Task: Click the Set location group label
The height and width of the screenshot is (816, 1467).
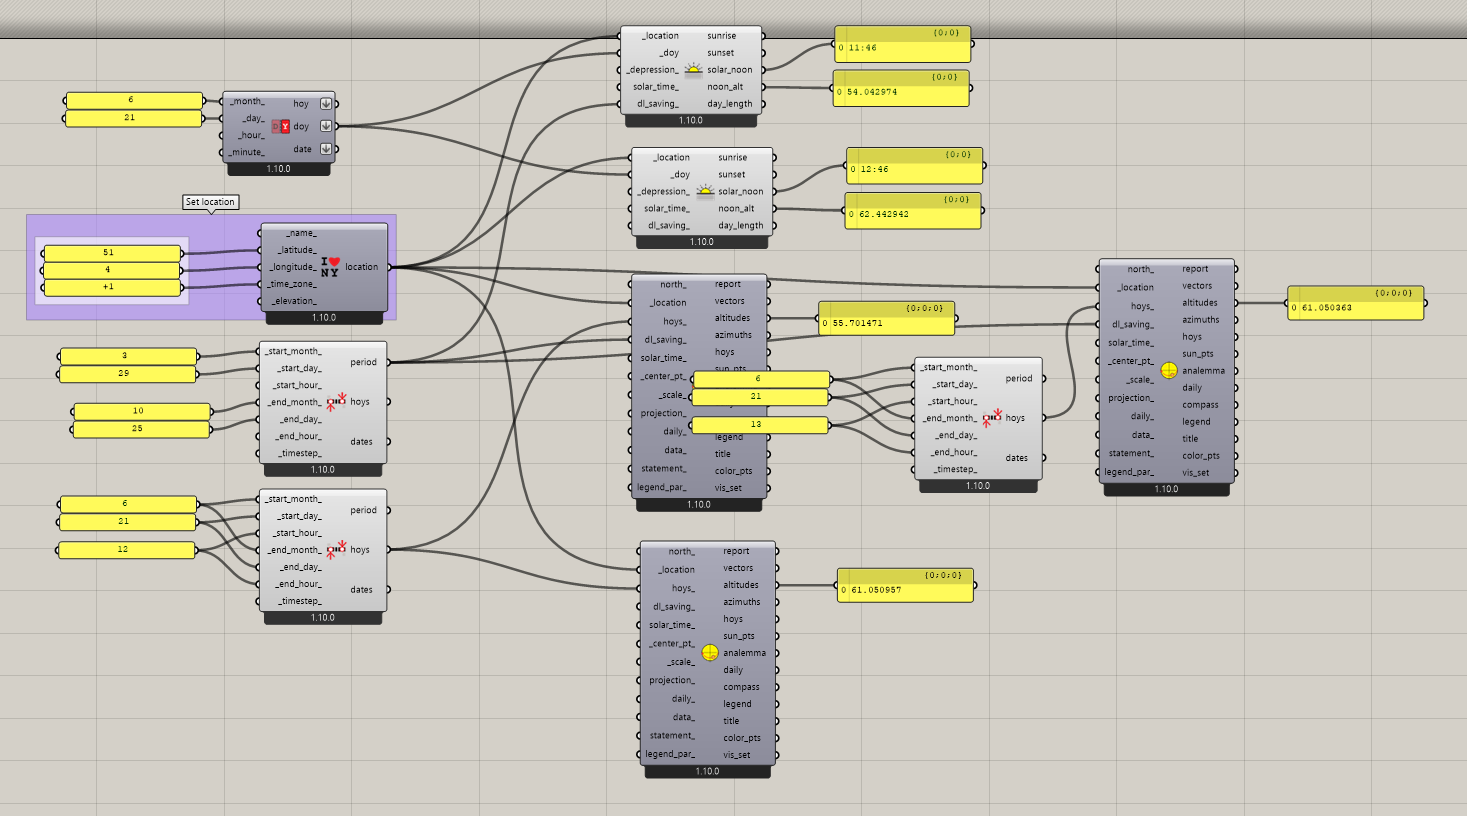Action: pyautogui.click(x=210, y=202)
